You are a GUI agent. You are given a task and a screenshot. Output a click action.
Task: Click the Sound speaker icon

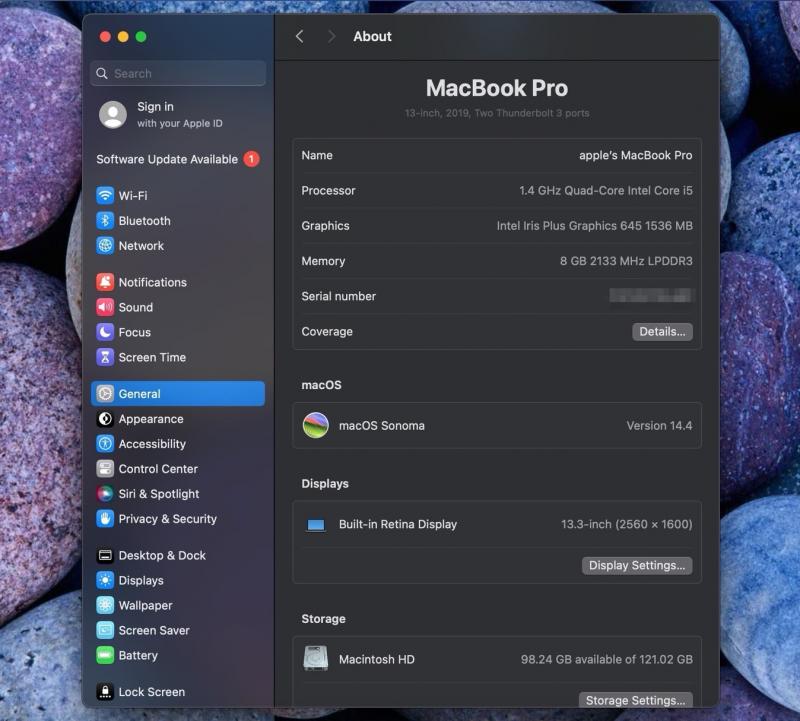[x=105, y=307]
